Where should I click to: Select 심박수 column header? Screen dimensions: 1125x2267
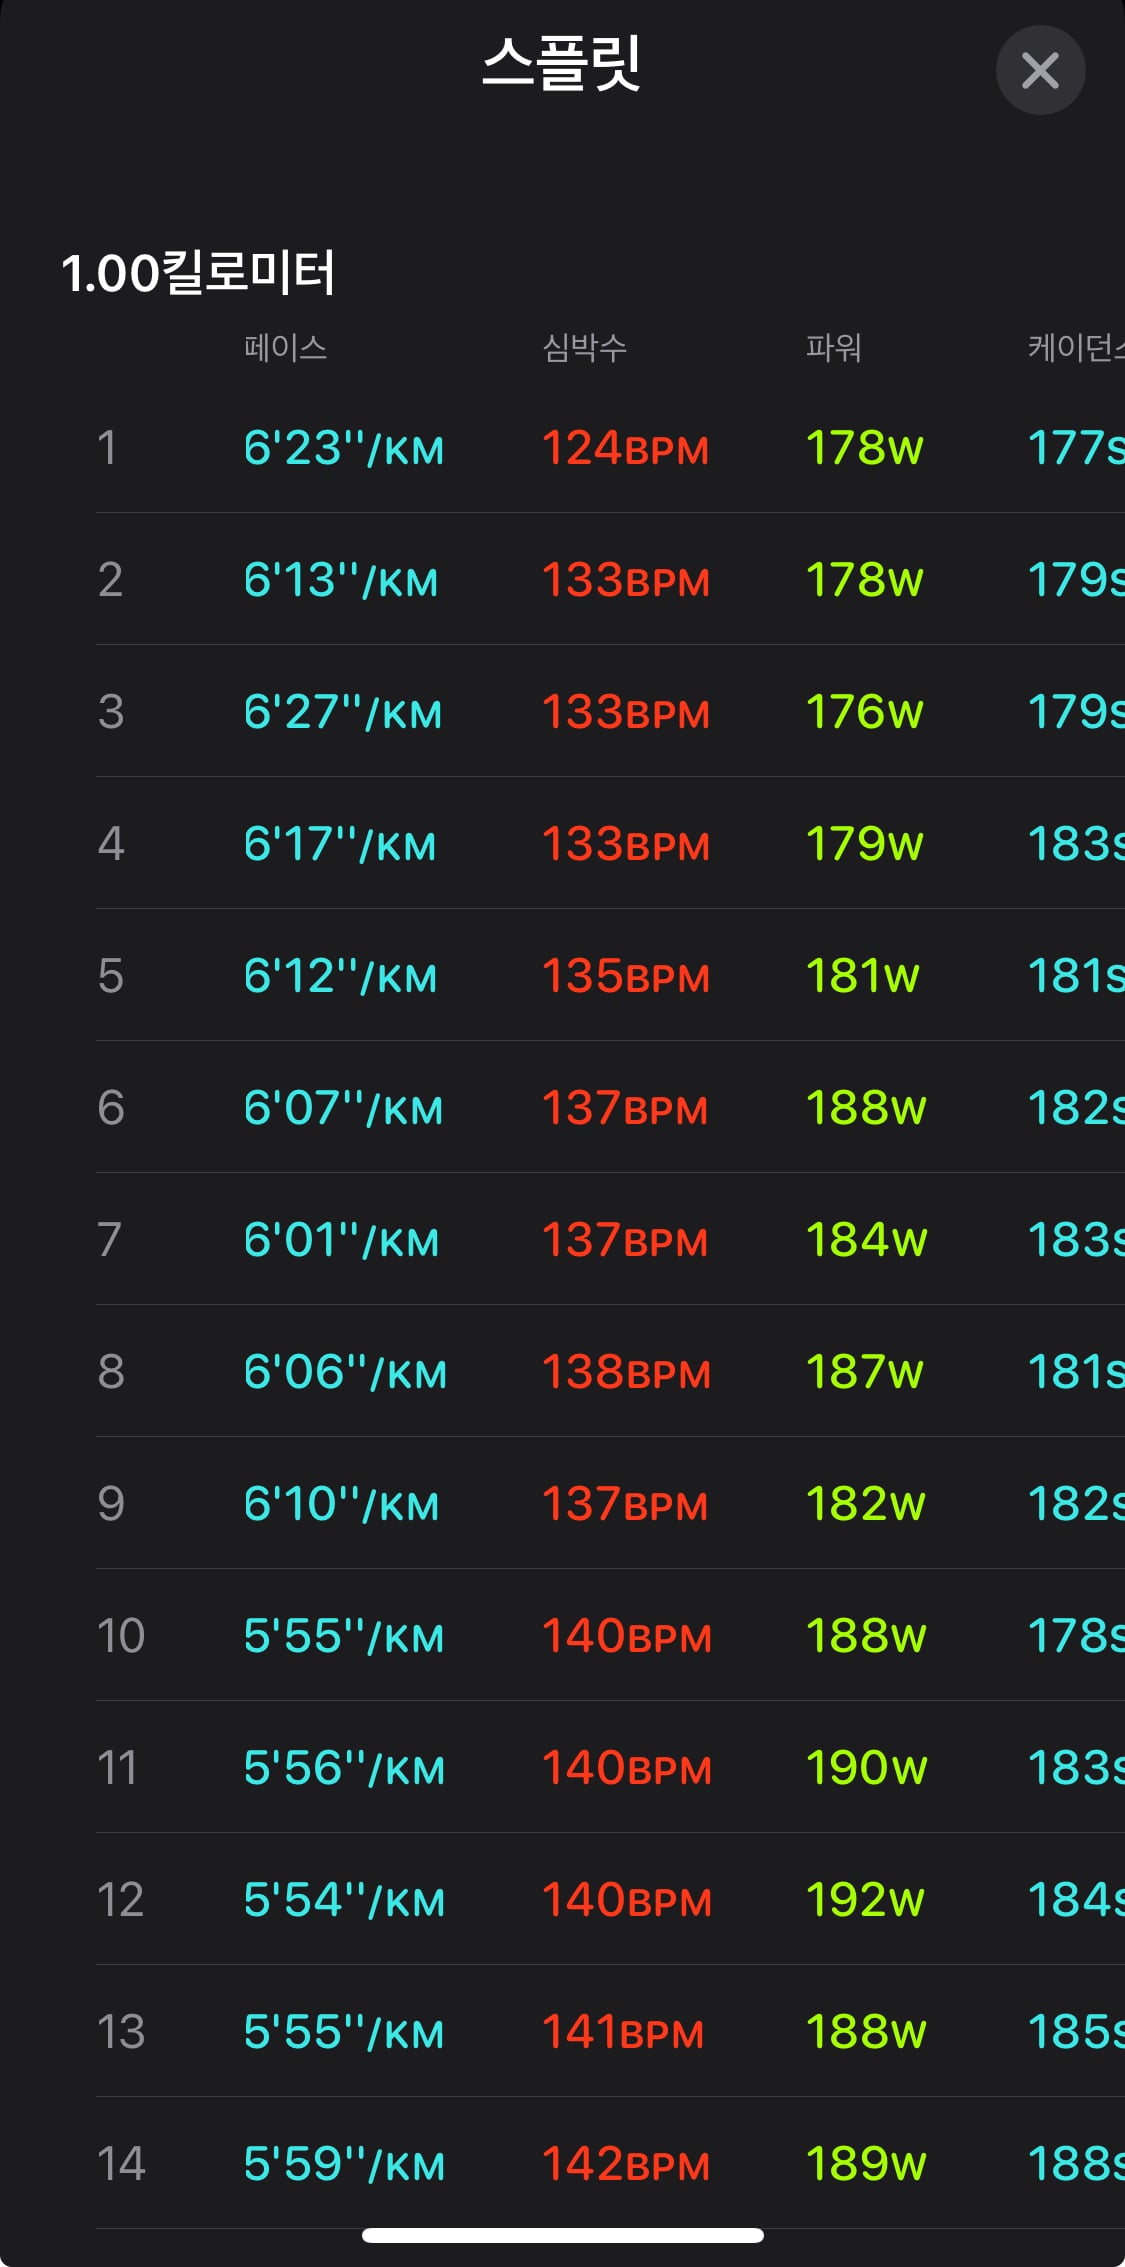[584, 347]
